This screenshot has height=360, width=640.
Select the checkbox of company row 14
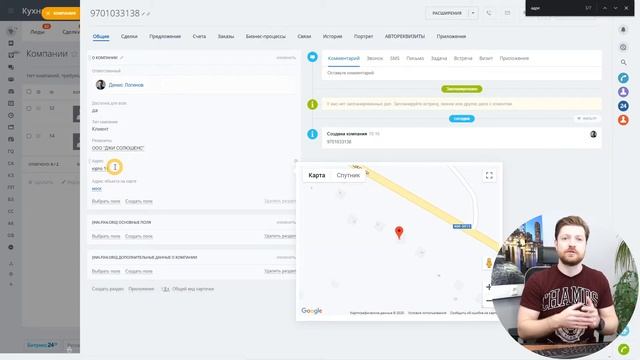(x=29, y=136)
